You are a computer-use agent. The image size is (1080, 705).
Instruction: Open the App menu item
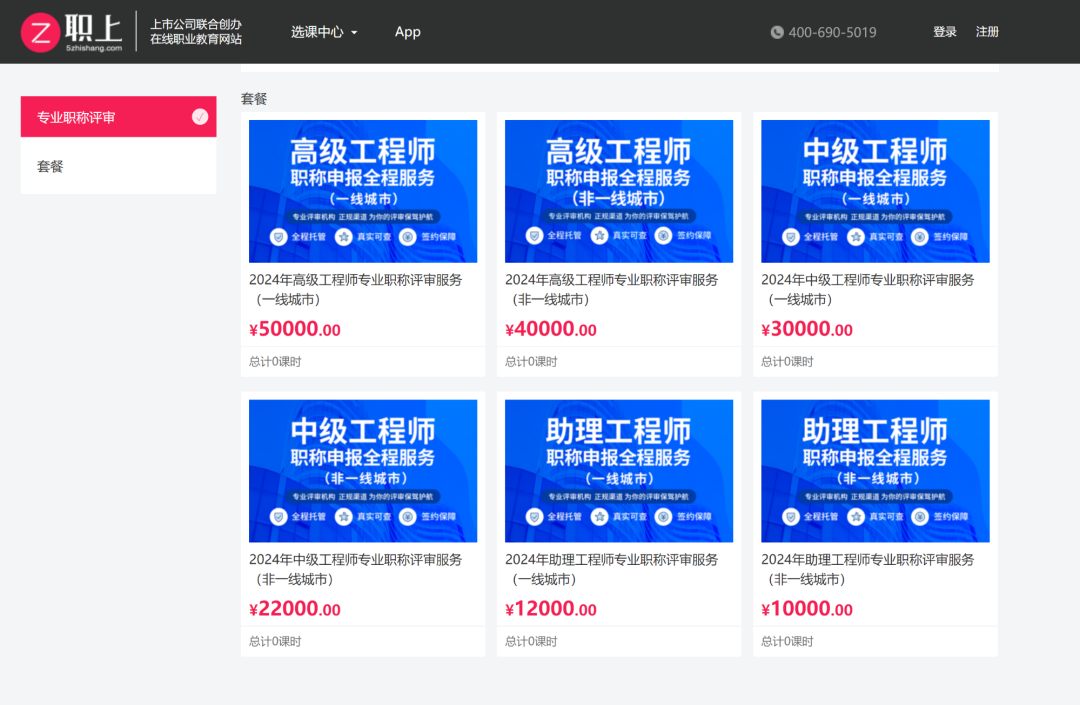(408, 32)
